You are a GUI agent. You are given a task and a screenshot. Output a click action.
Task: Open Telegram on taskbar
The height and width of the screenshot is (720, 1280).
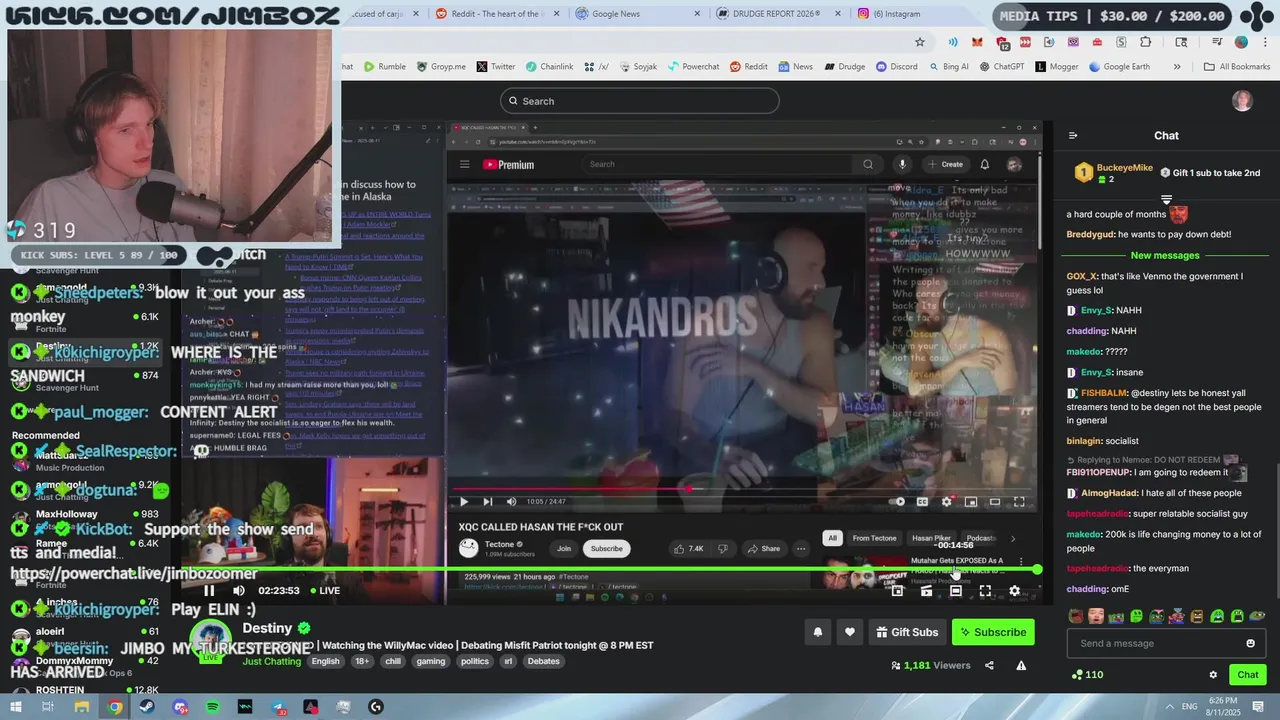[x=278, y=707]
